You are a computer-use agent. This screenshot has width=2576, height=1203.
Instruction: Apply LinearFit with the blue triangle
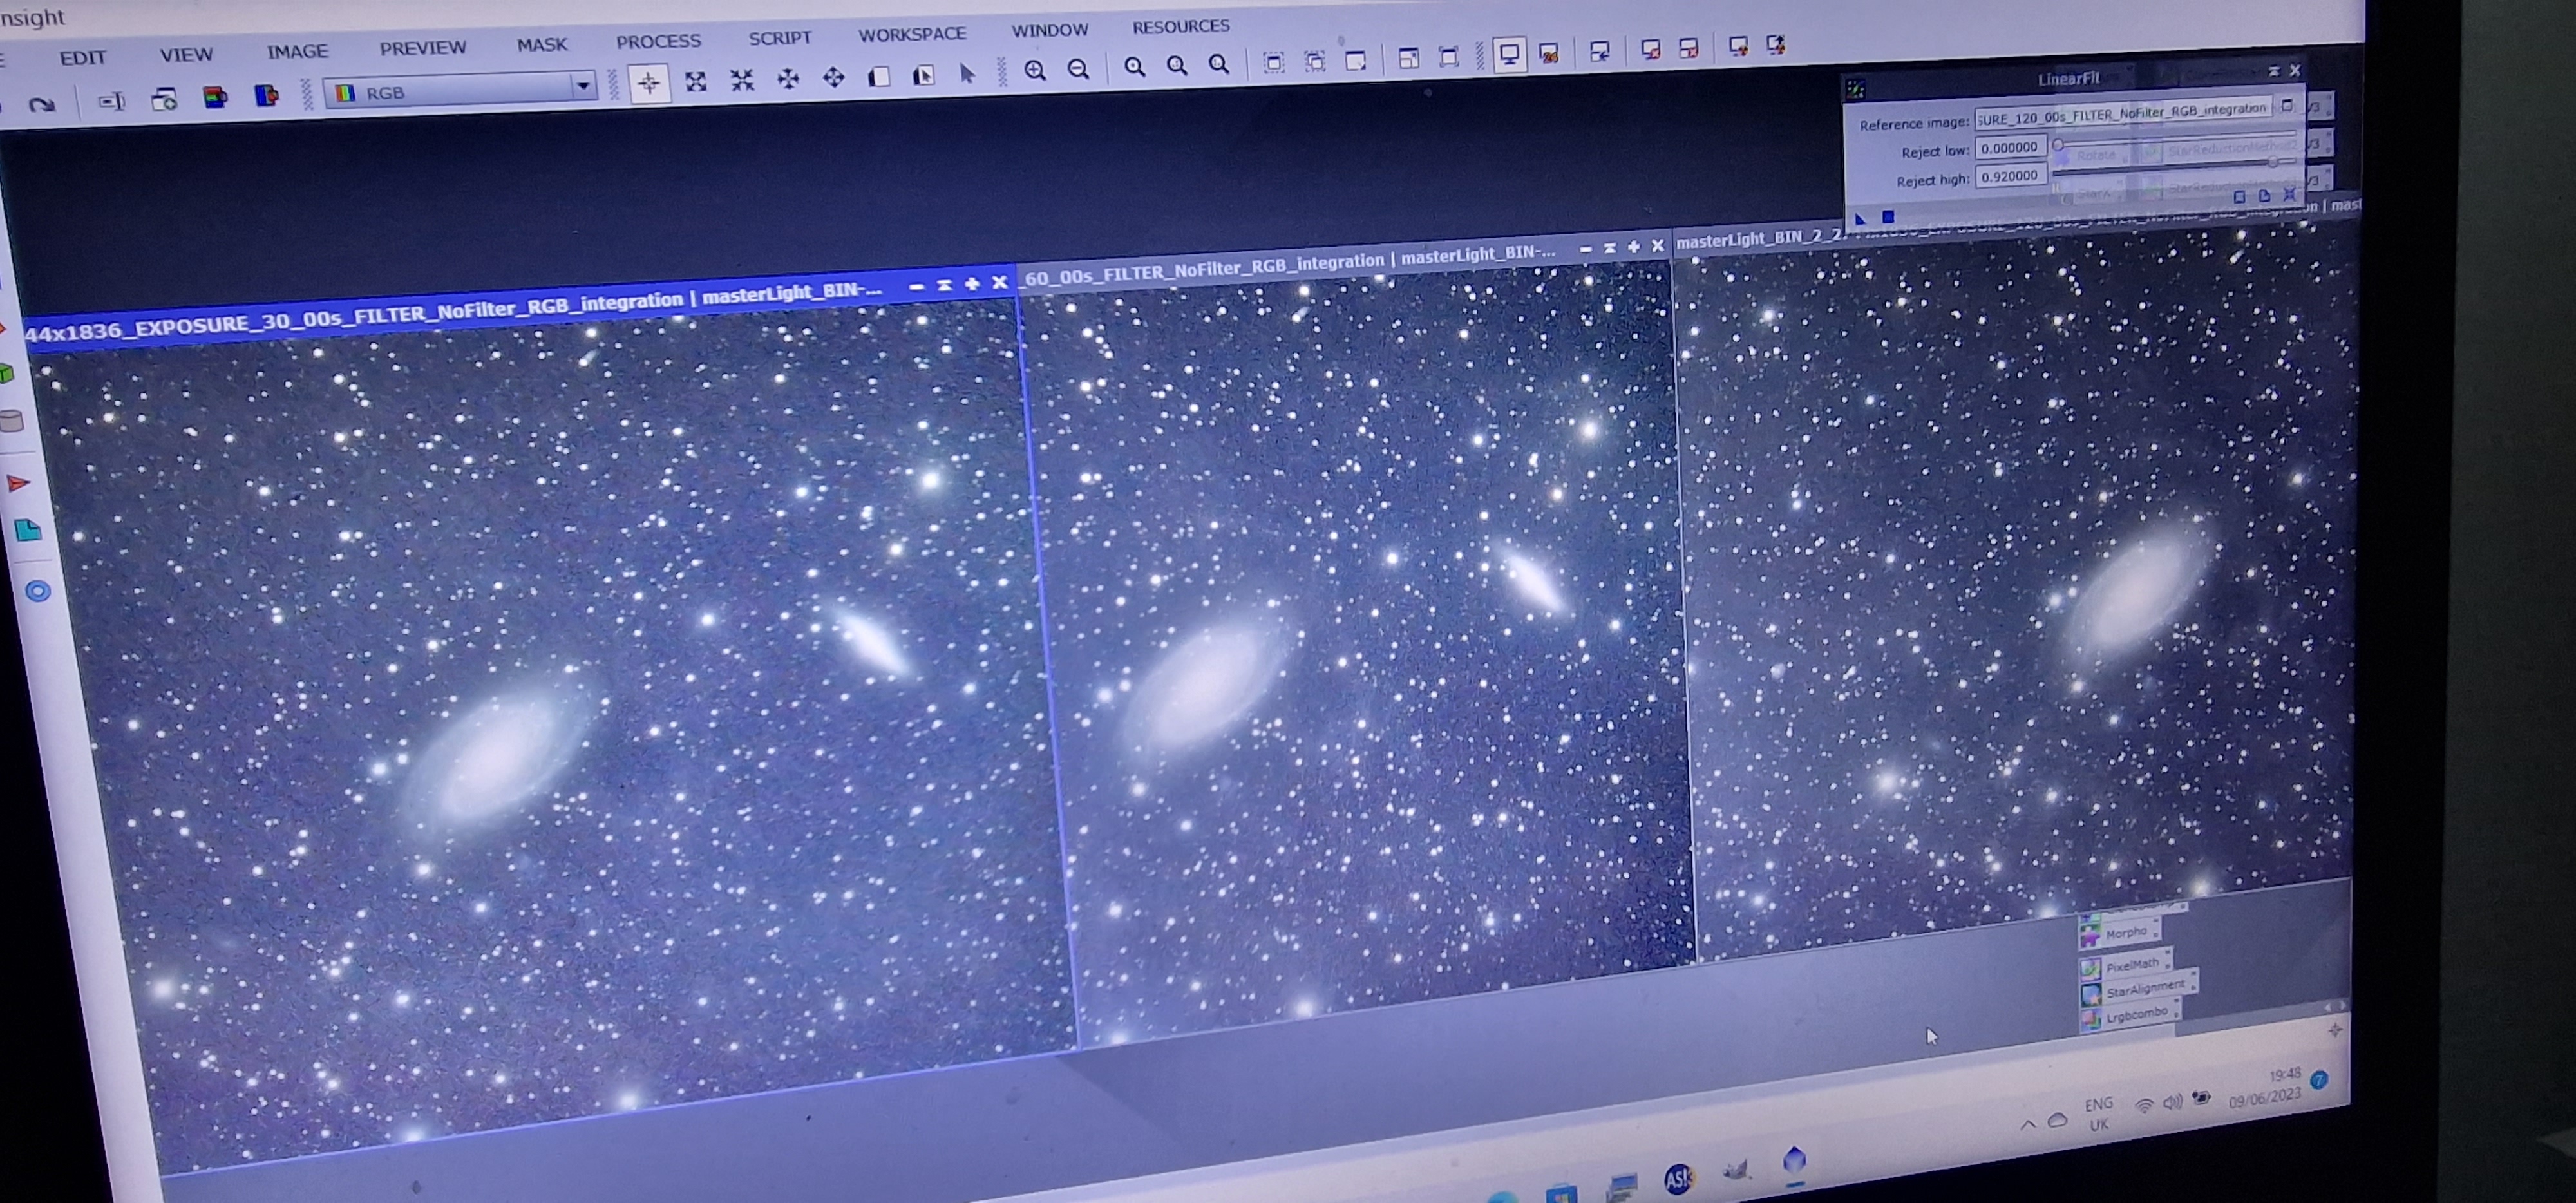tap(1860, 218)
